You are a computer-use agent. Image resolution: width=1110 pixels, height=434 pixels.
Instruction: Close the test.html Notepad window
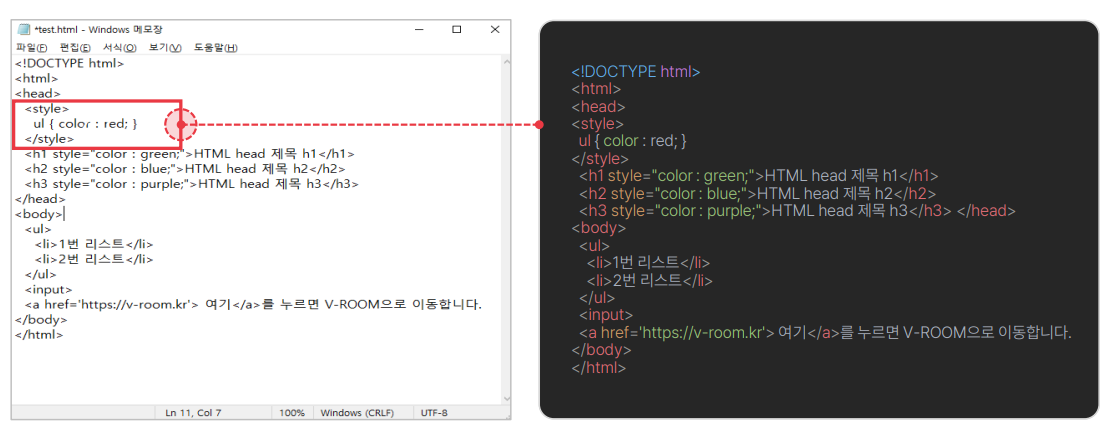(x=495, y=30)
